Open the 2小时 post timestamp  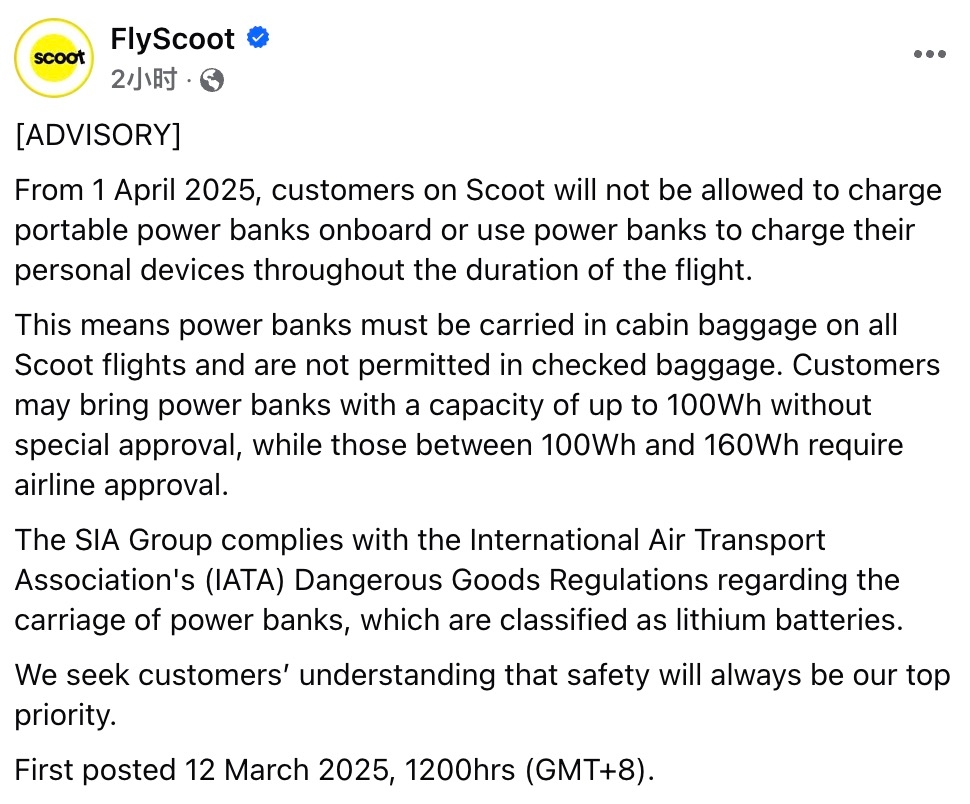[144, 79]
